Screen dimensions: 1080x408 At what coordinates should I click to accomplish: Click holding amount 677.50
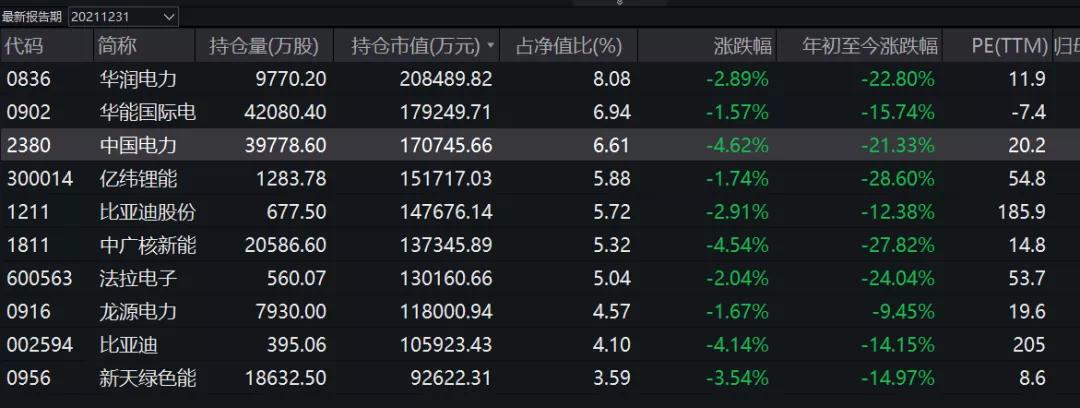pos(296,212)
